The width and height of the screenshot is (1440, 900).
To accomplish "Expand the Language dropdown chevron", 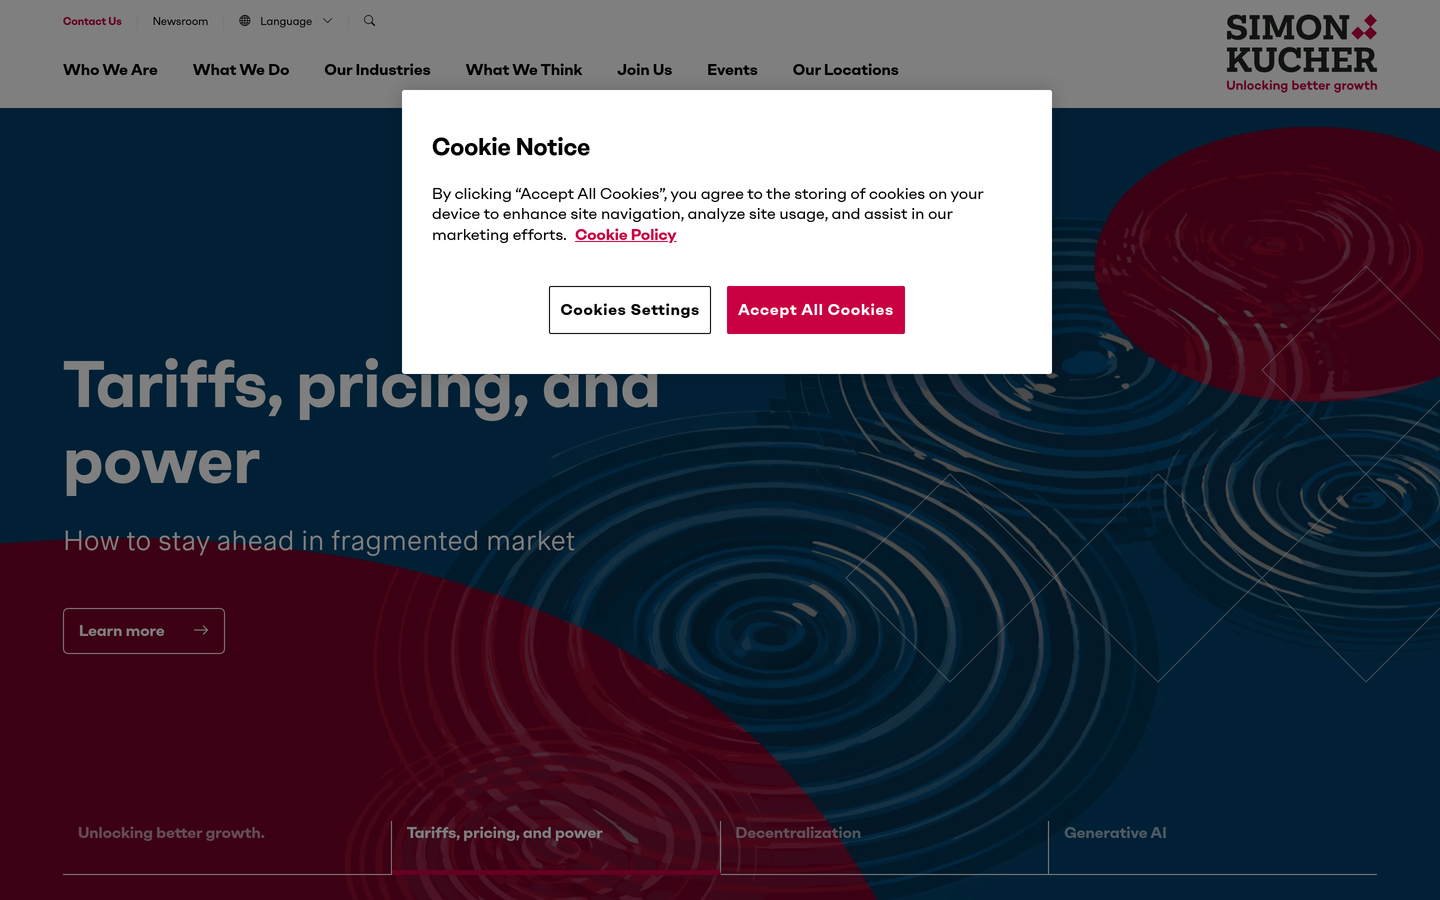I will [327, 21].
